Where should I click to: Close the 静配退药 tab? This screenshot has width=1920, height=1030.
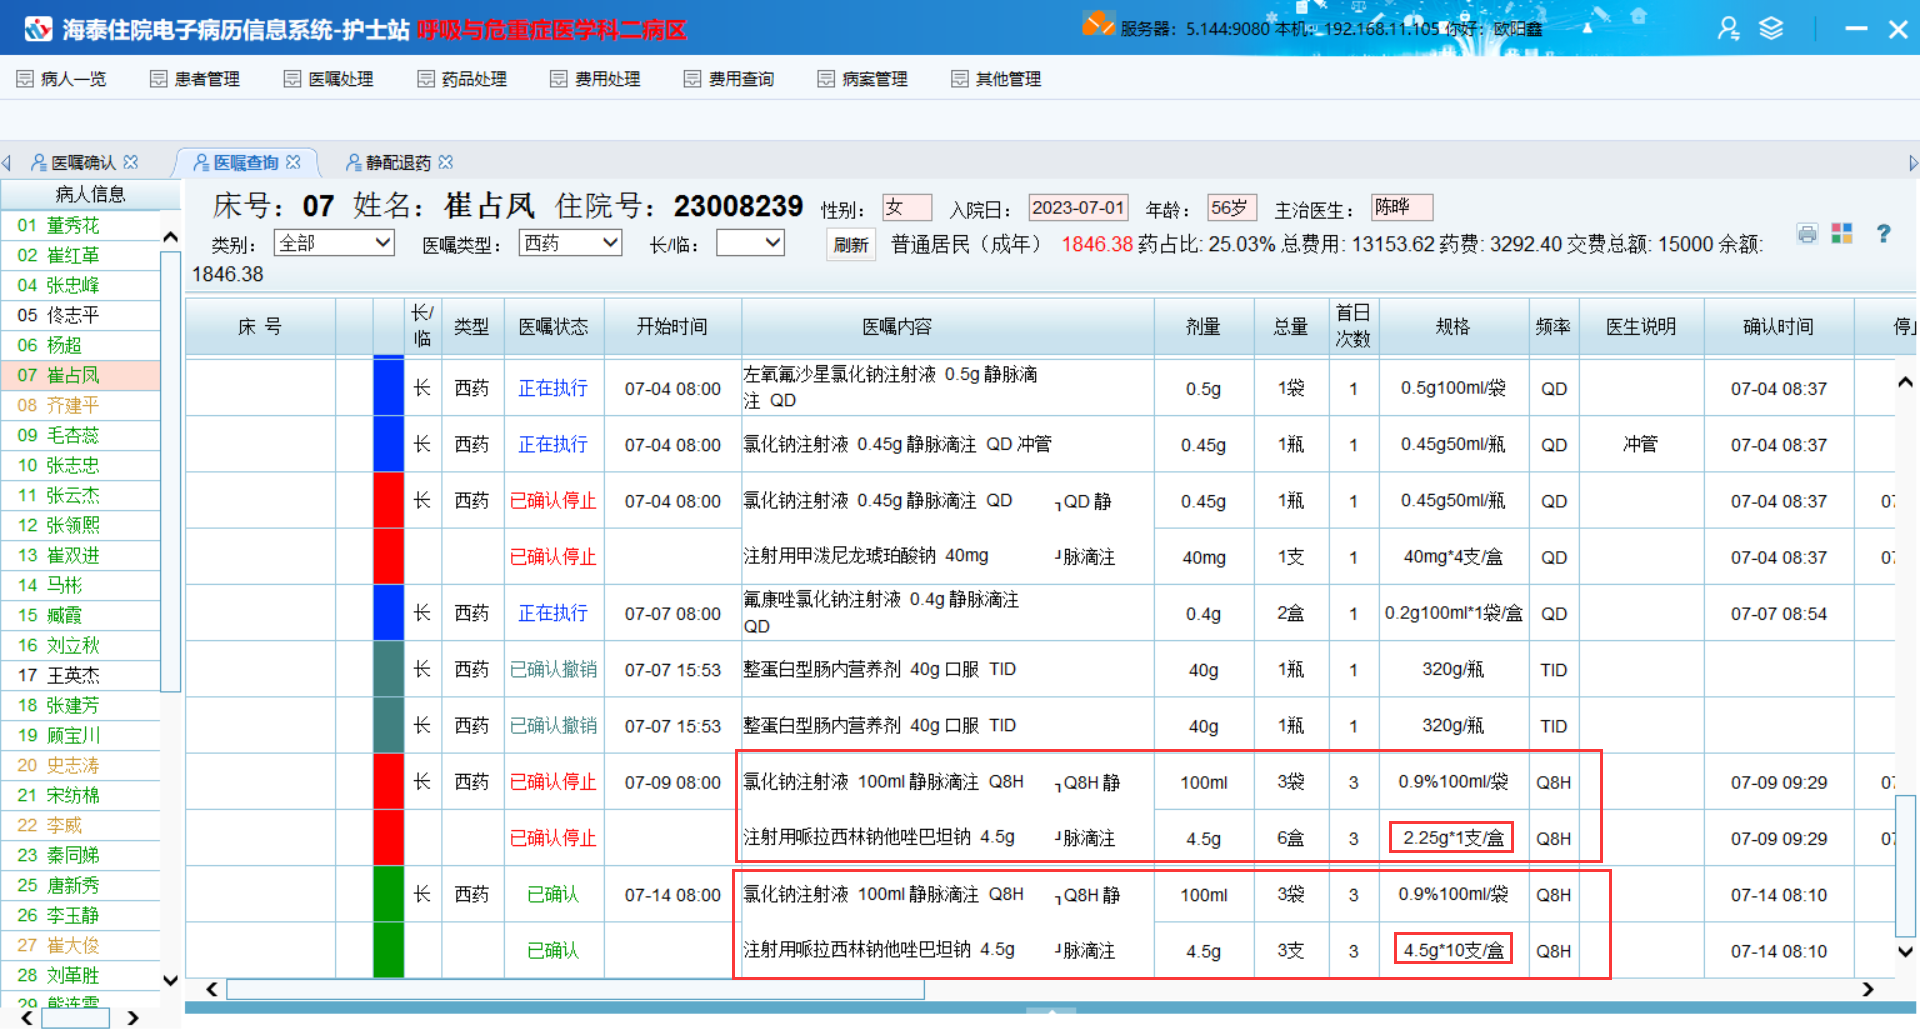446,162
